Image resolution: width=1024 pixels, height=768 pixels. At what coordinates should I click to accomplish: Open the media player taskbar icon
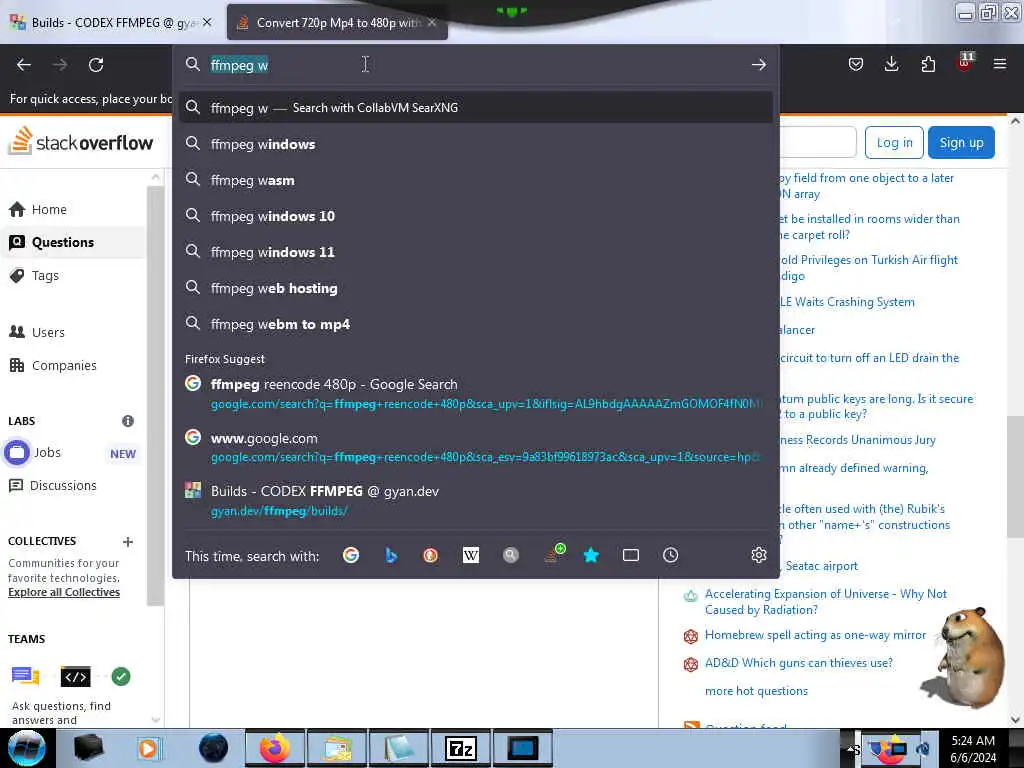tap(148, 748)
